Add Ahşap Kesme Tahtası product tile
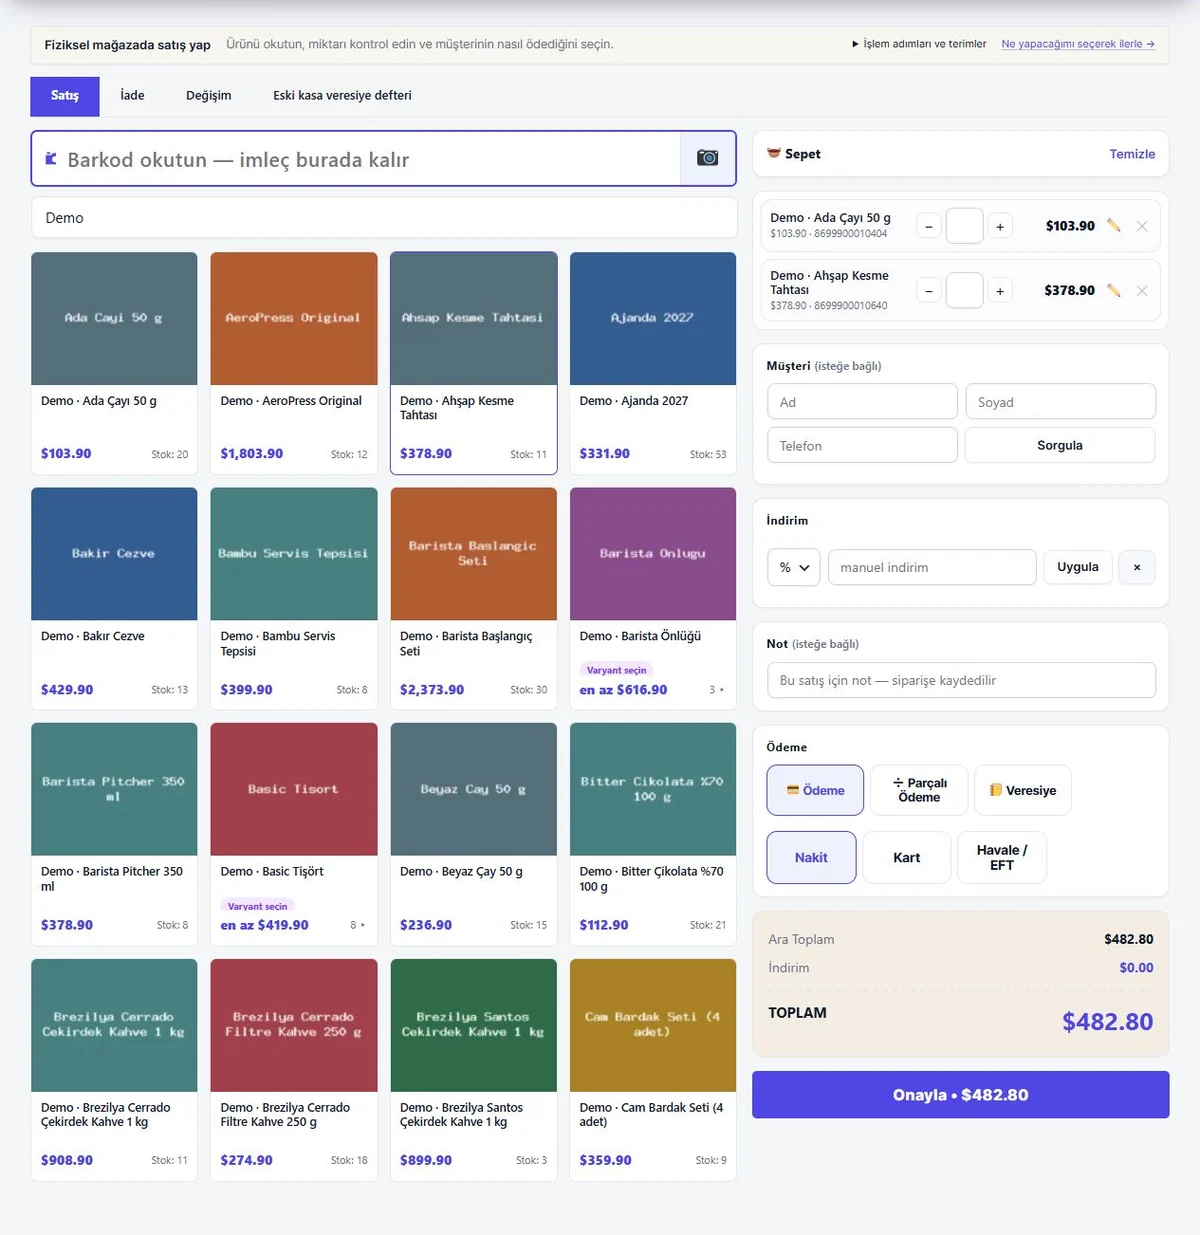The height and width of the screenshot is (1235, 1200). pos(474,363)
